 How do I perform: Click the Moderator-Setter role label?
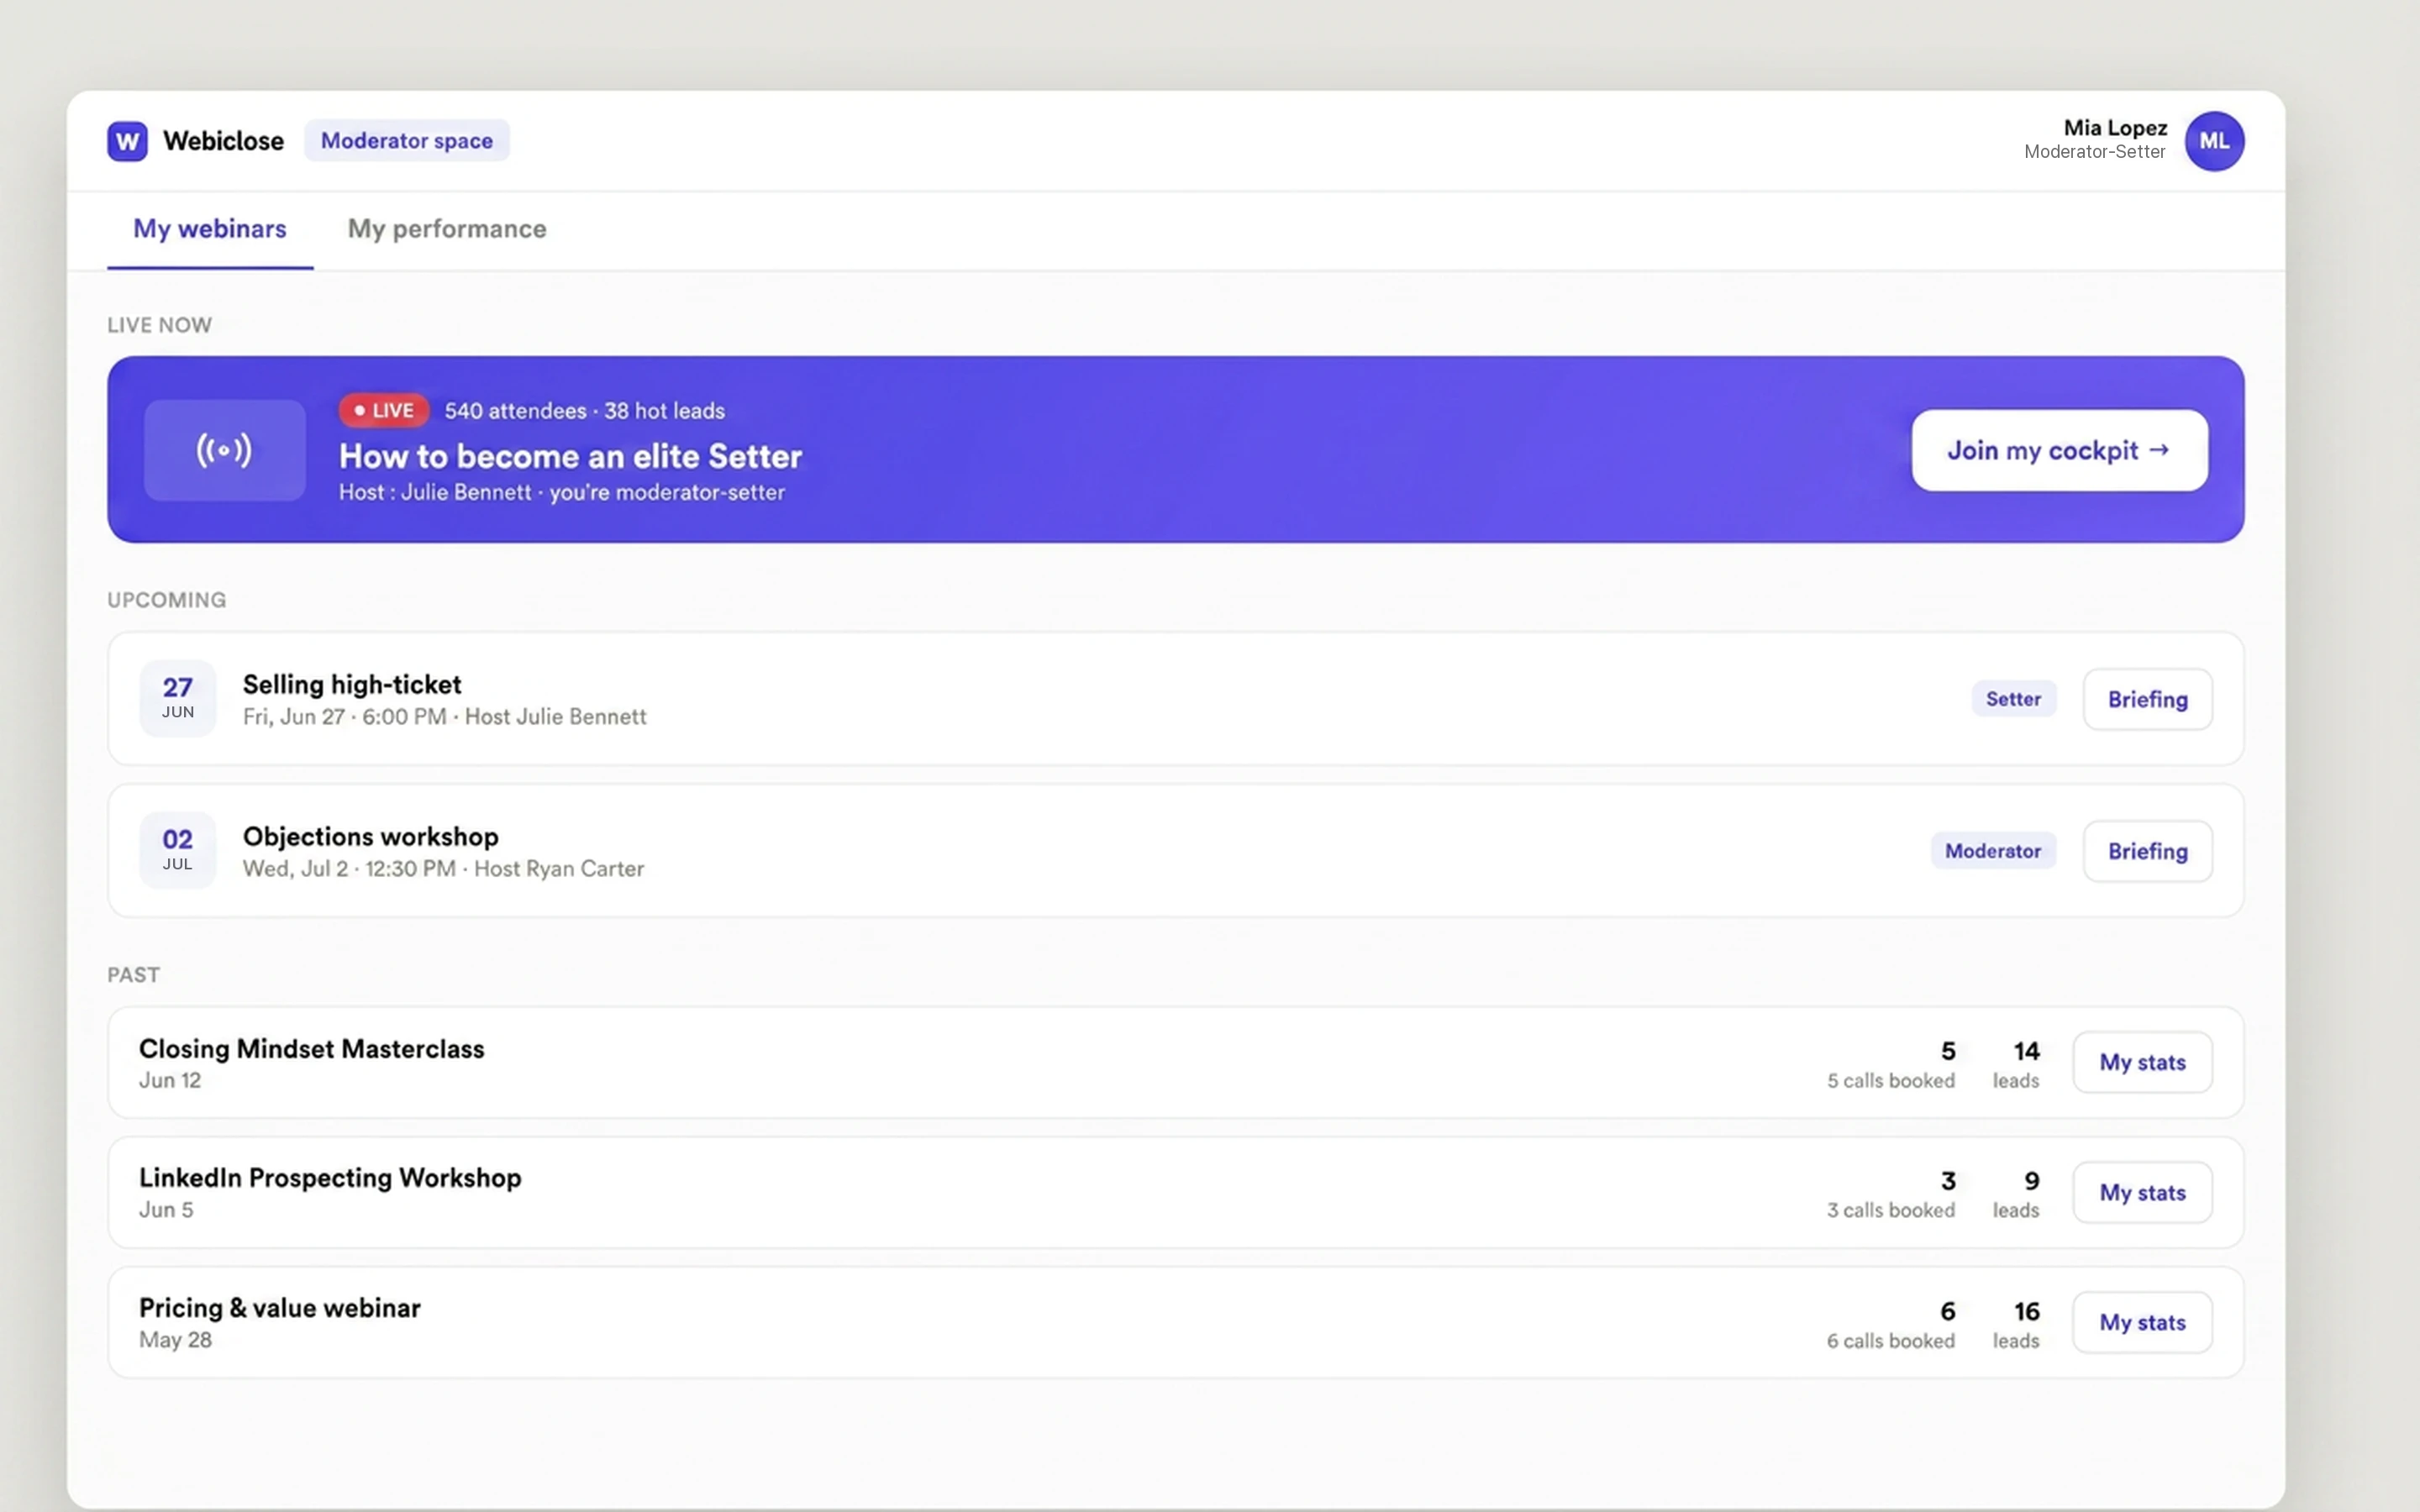tap(2095, 152)
